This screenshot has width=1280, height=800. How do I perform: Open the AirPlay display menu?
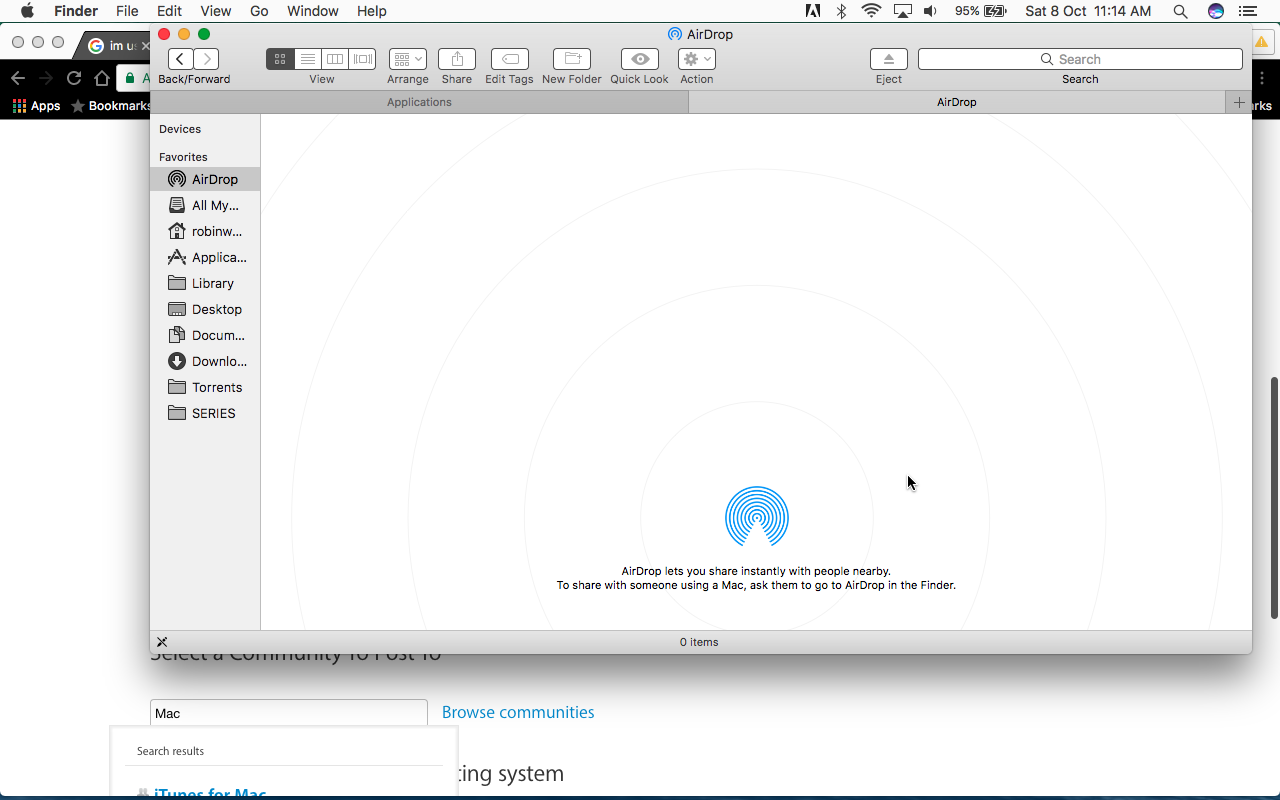(903, 11)
